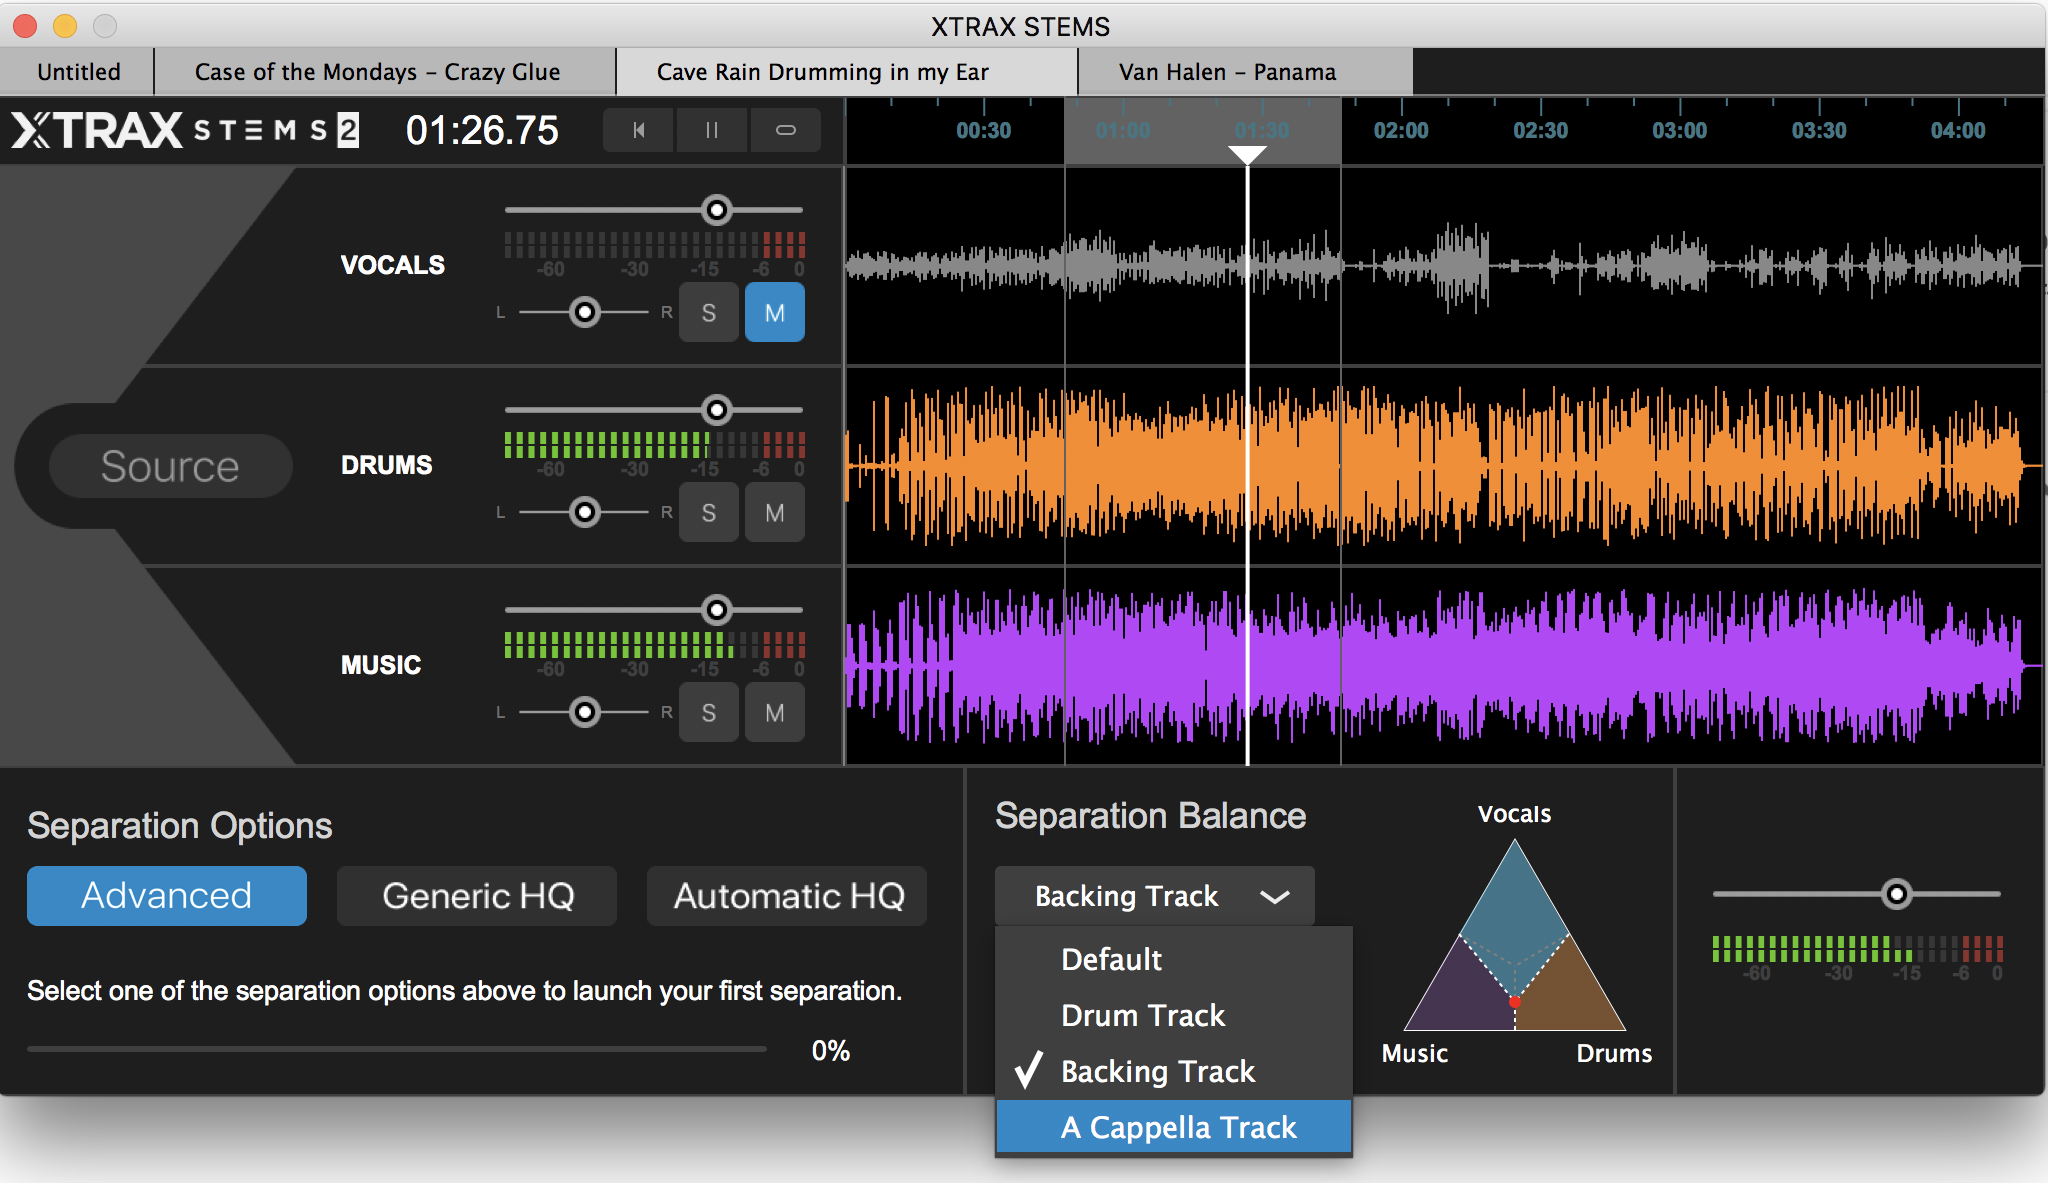The image size is (2048, 1183).
Task: Pick the Default separation balance option
Action: pyautogui.click(x=1111, y=960)
